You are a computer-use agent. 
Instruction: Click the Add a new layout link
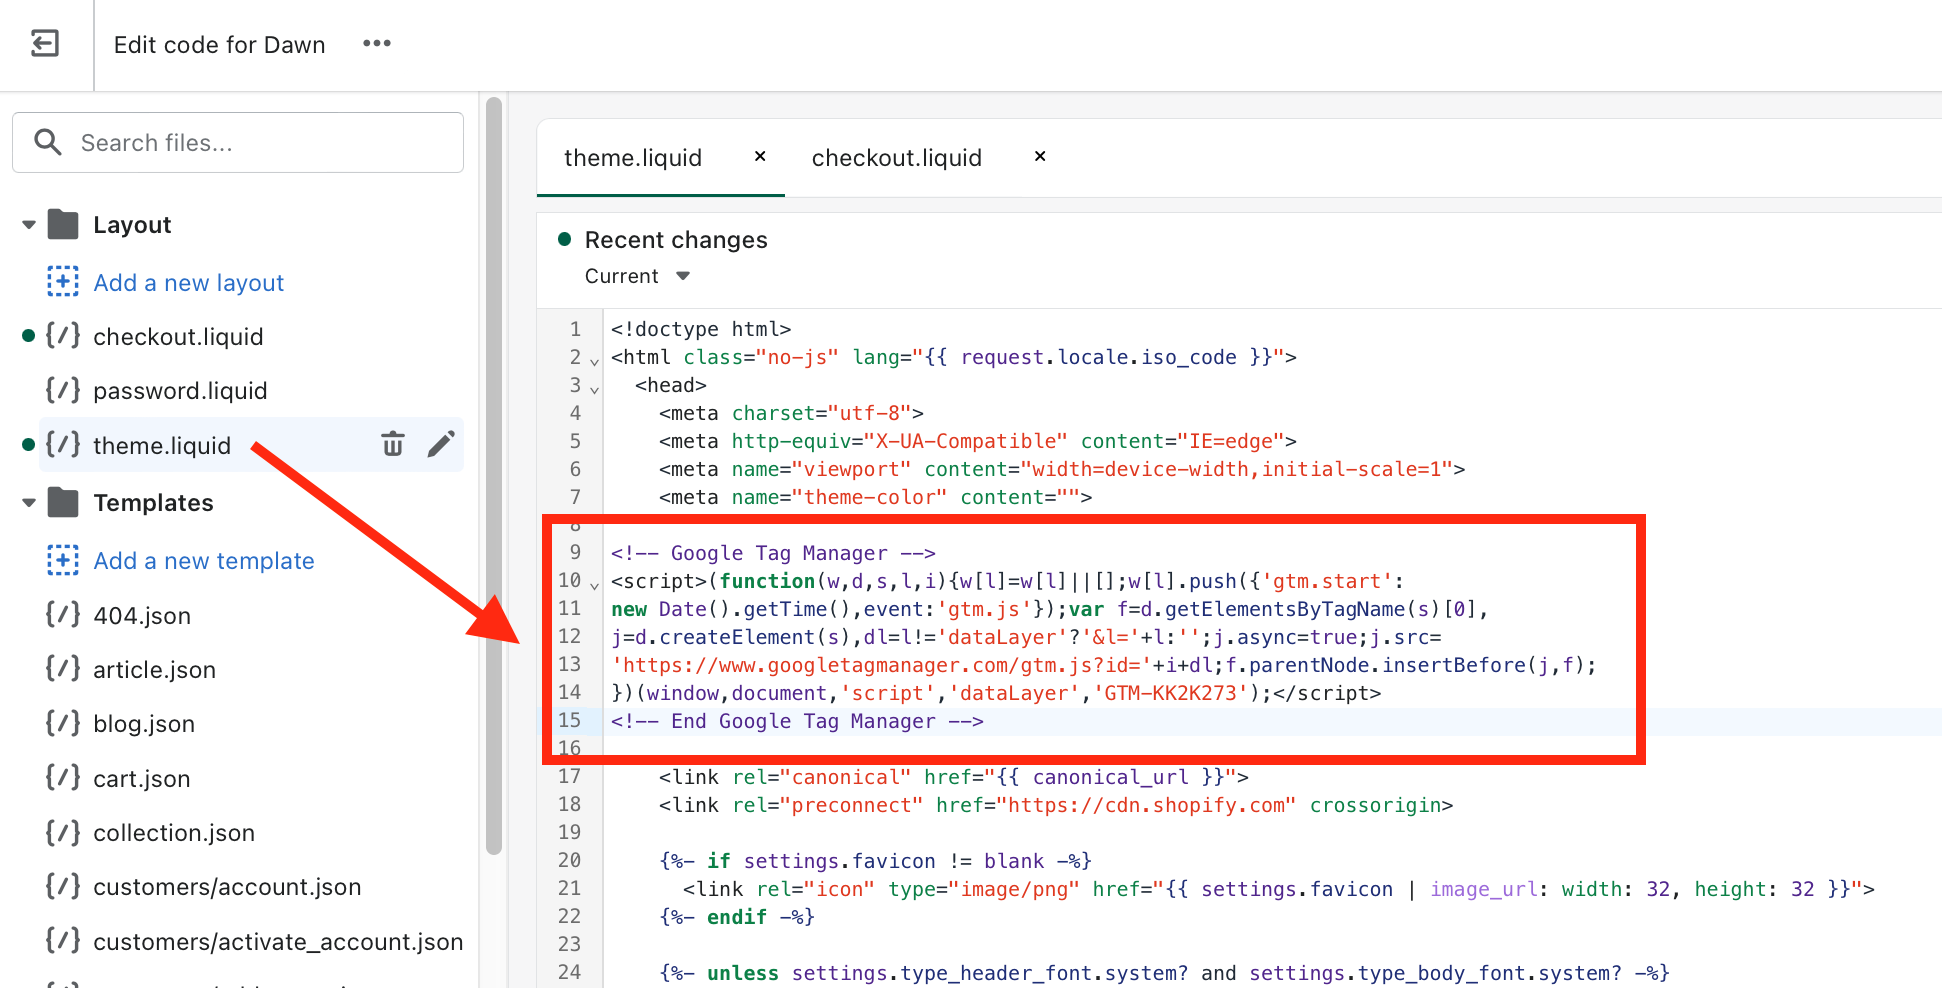(x=189, y=283)
